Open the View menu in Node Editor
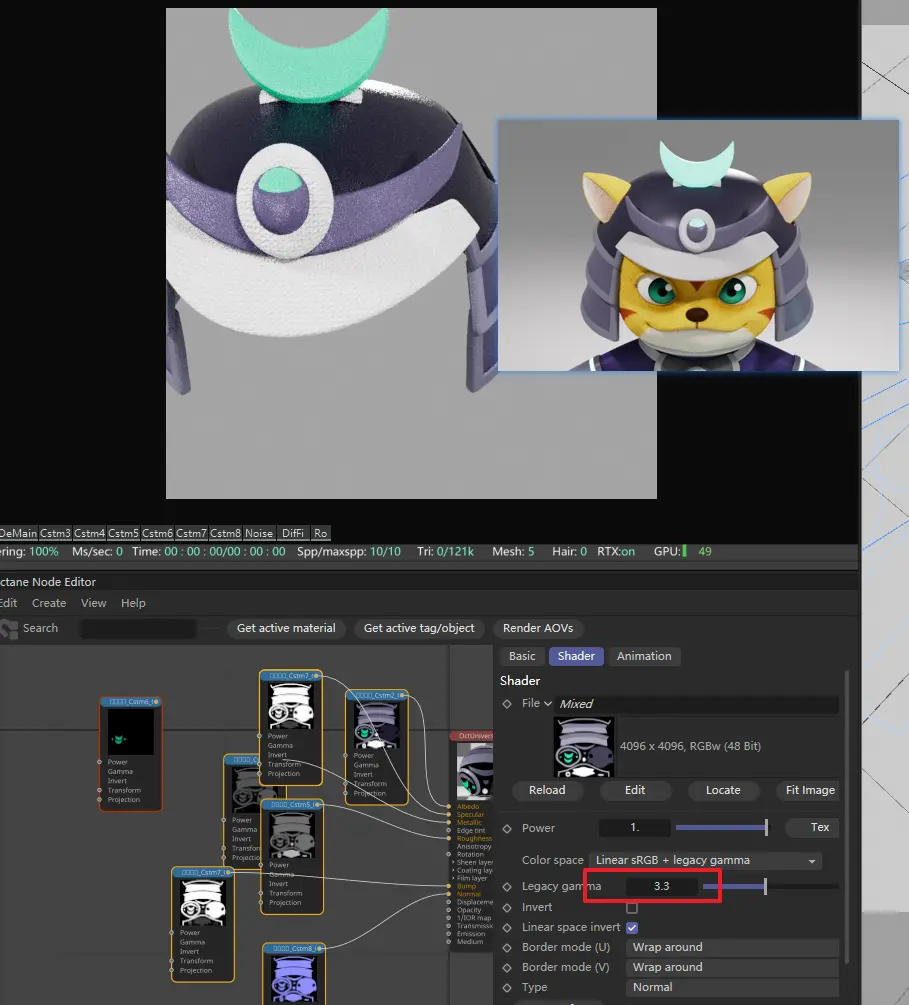Image resolution: width=909 pixels, height=1005 pixels. coord(94,603)
